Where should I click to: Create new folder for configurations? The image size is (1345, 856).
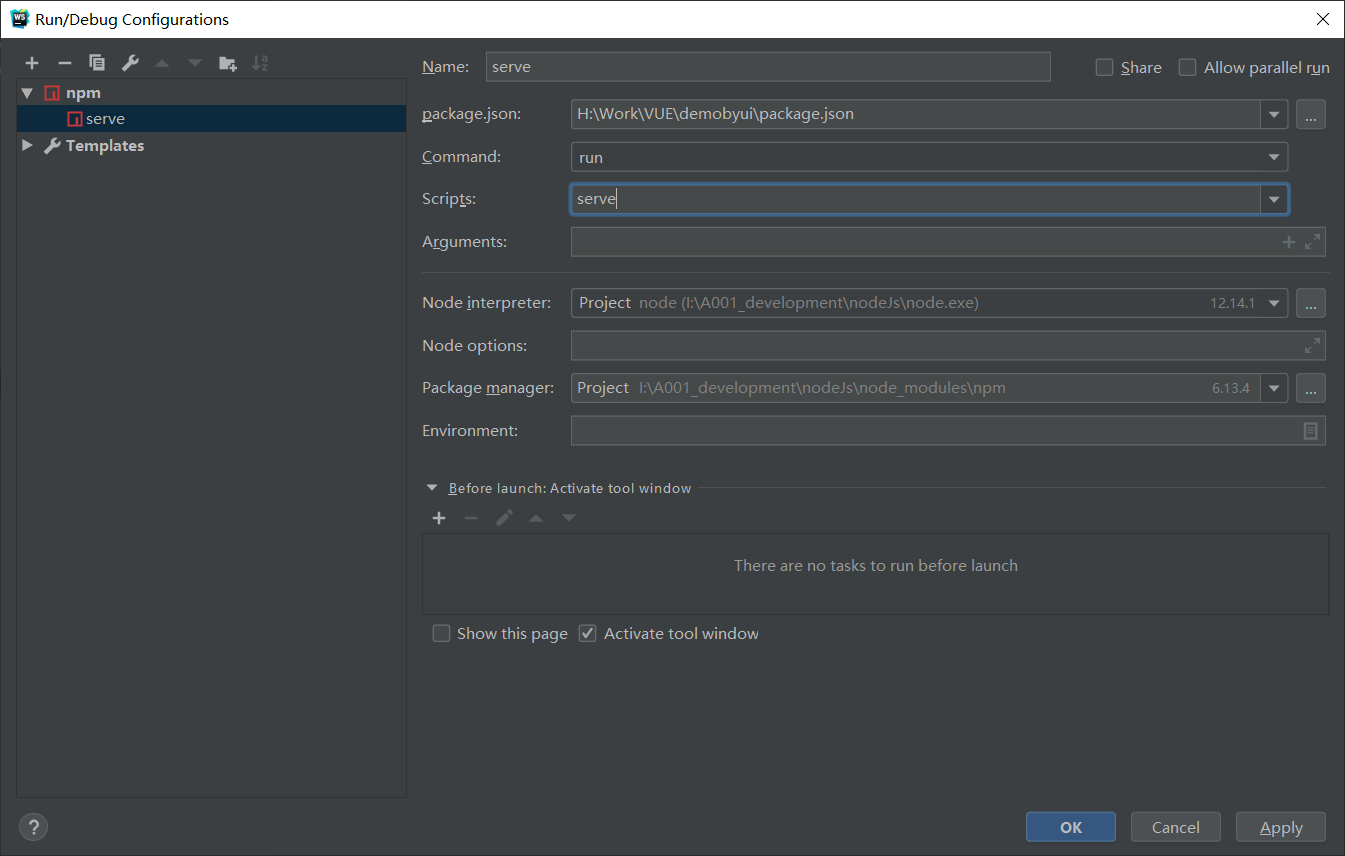(228, 63)
